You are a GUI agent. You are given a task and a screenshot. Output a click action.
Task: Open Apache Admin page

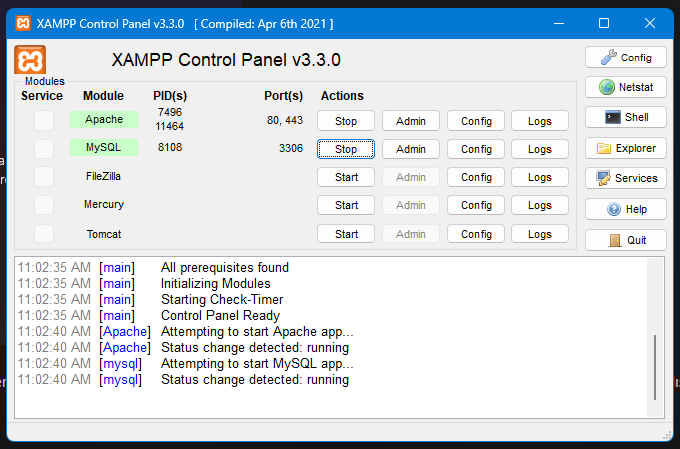pyautogui.click(x=411, y=121)
